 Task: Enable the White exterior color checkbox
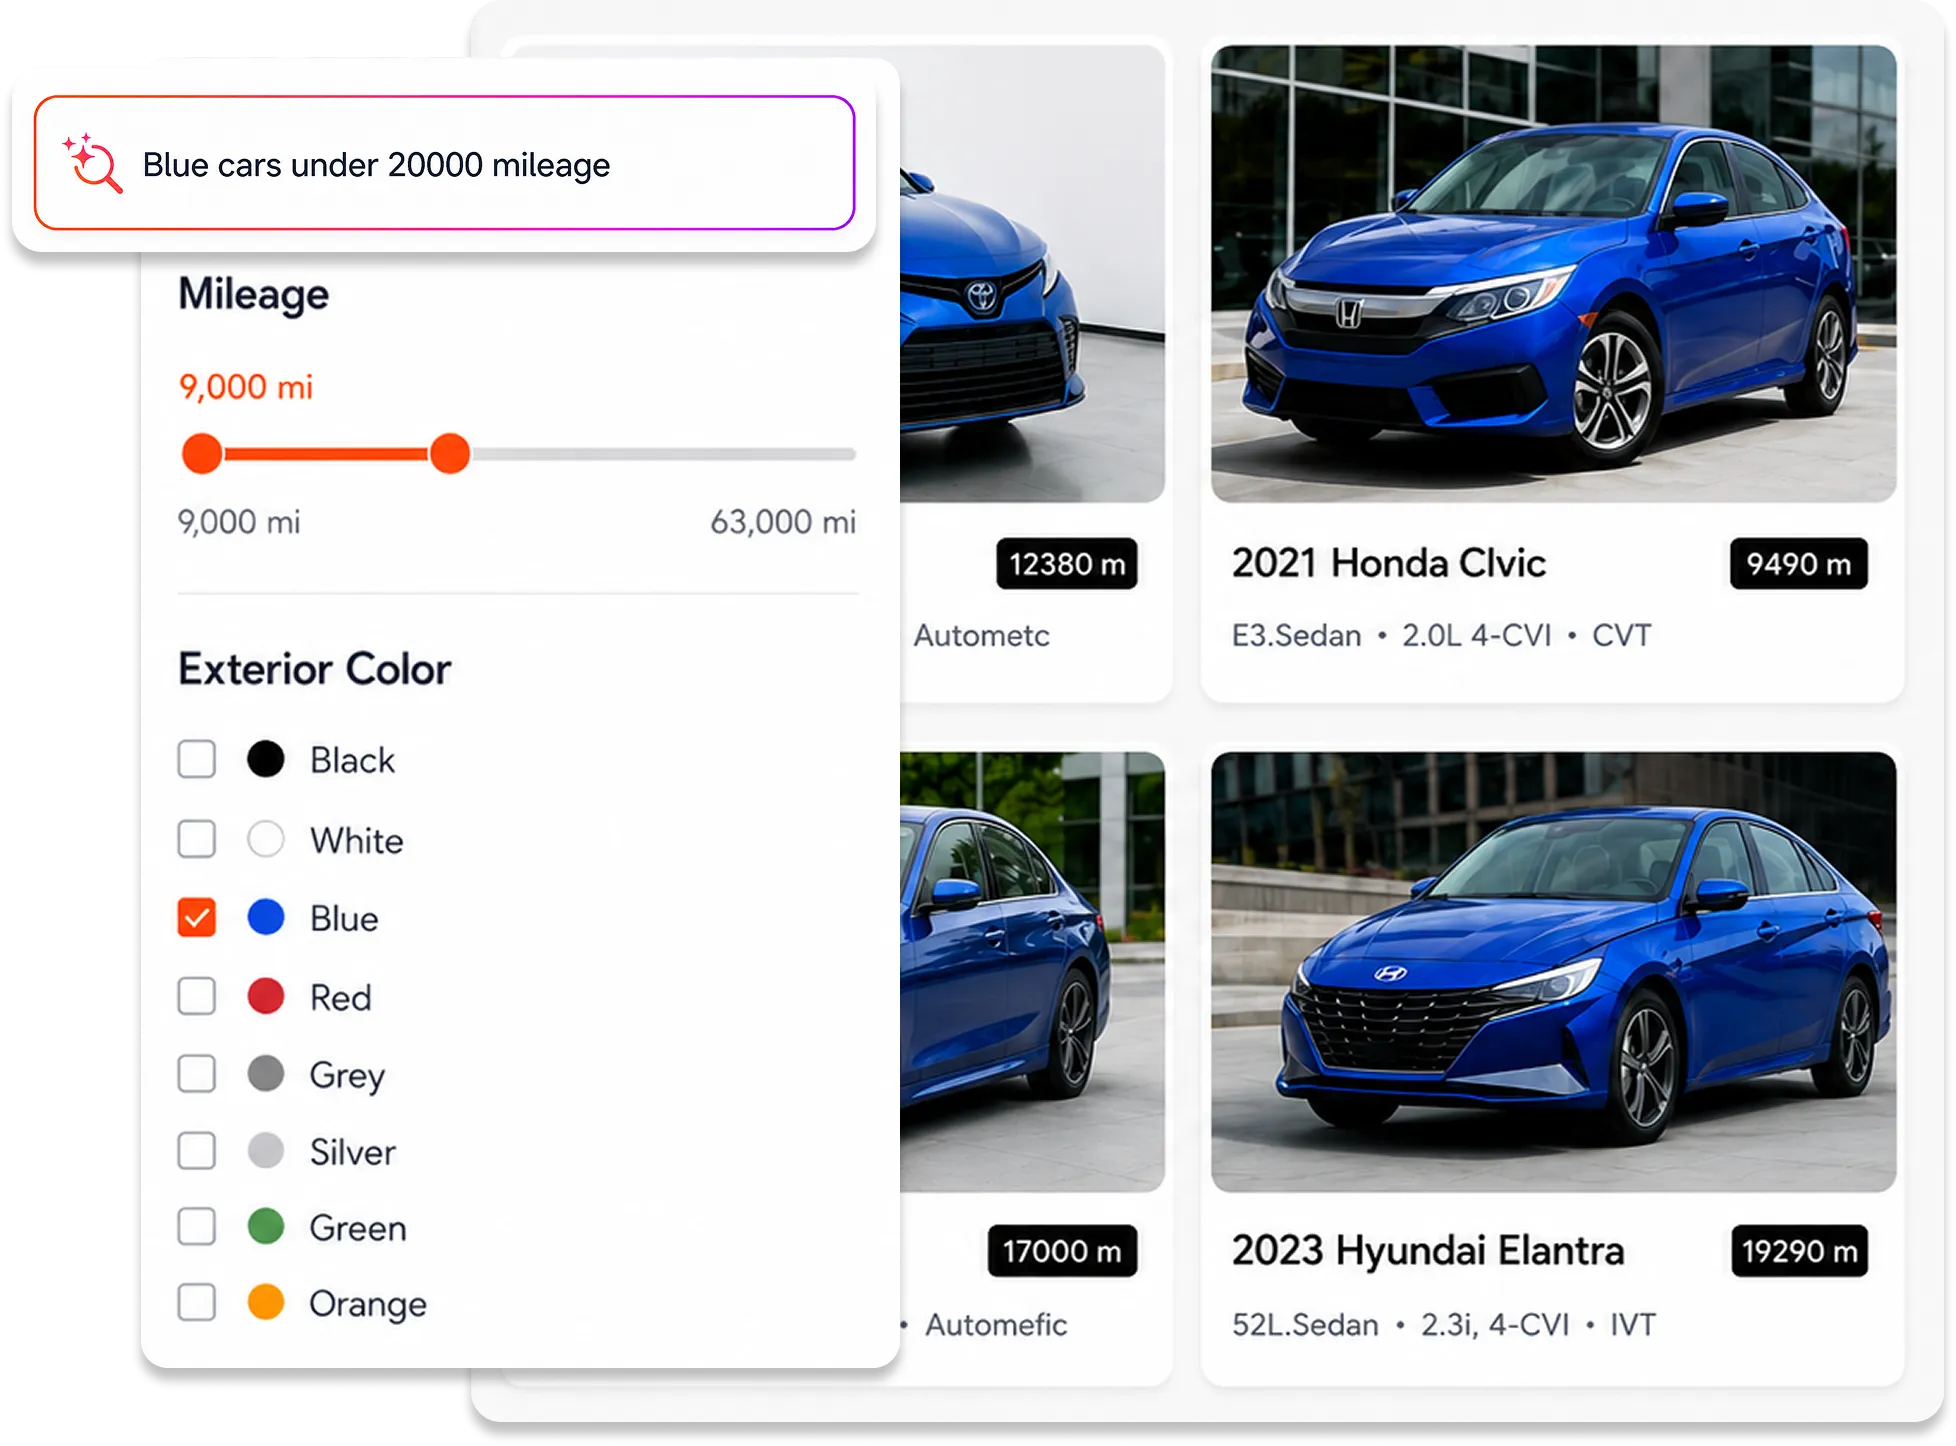(x=197, y=839)
